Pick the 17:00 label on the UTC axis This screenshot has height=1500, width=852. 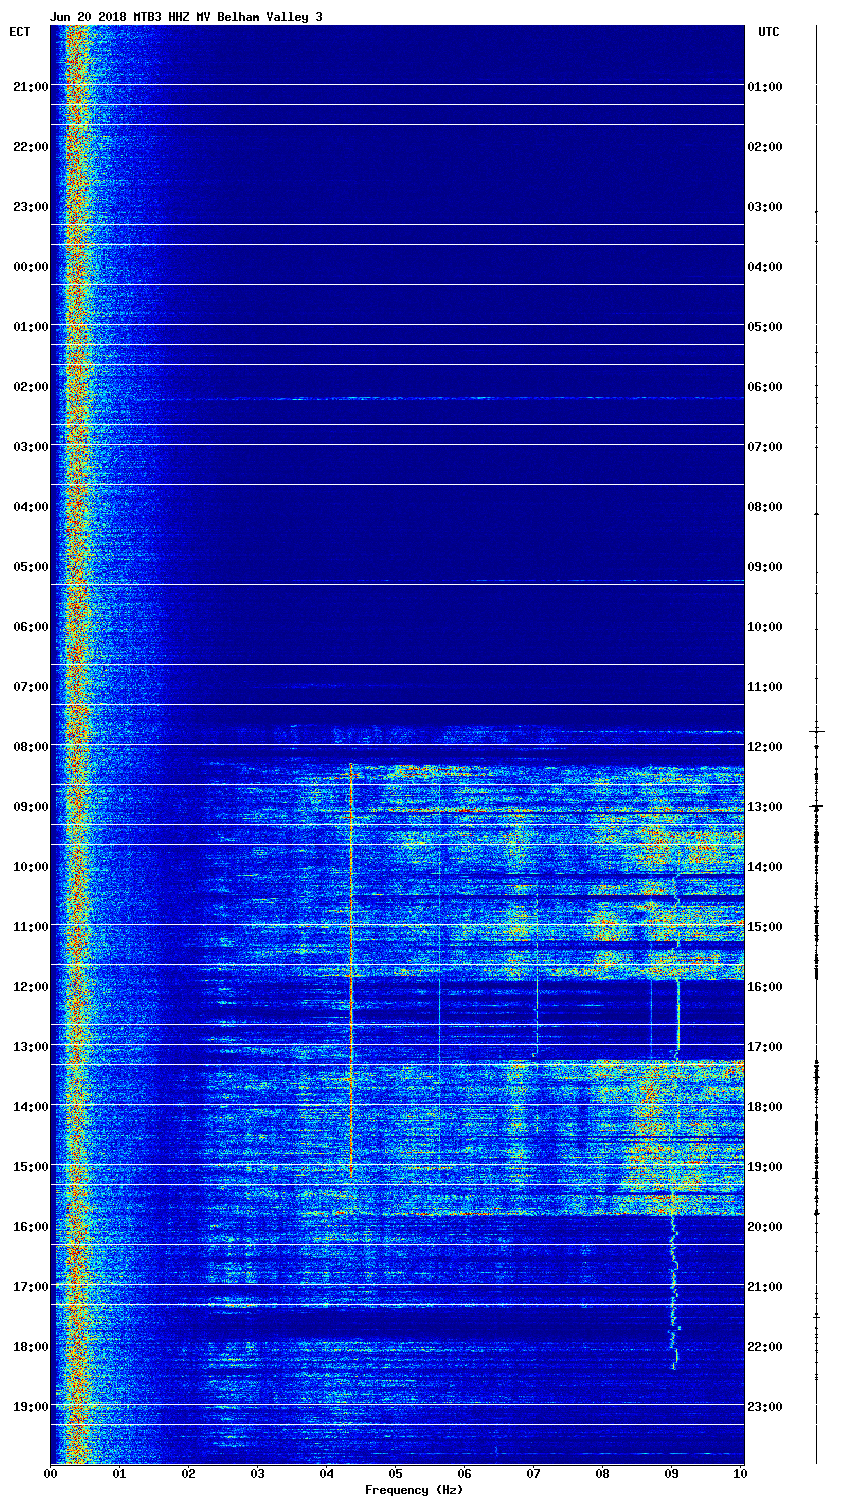765,1047
